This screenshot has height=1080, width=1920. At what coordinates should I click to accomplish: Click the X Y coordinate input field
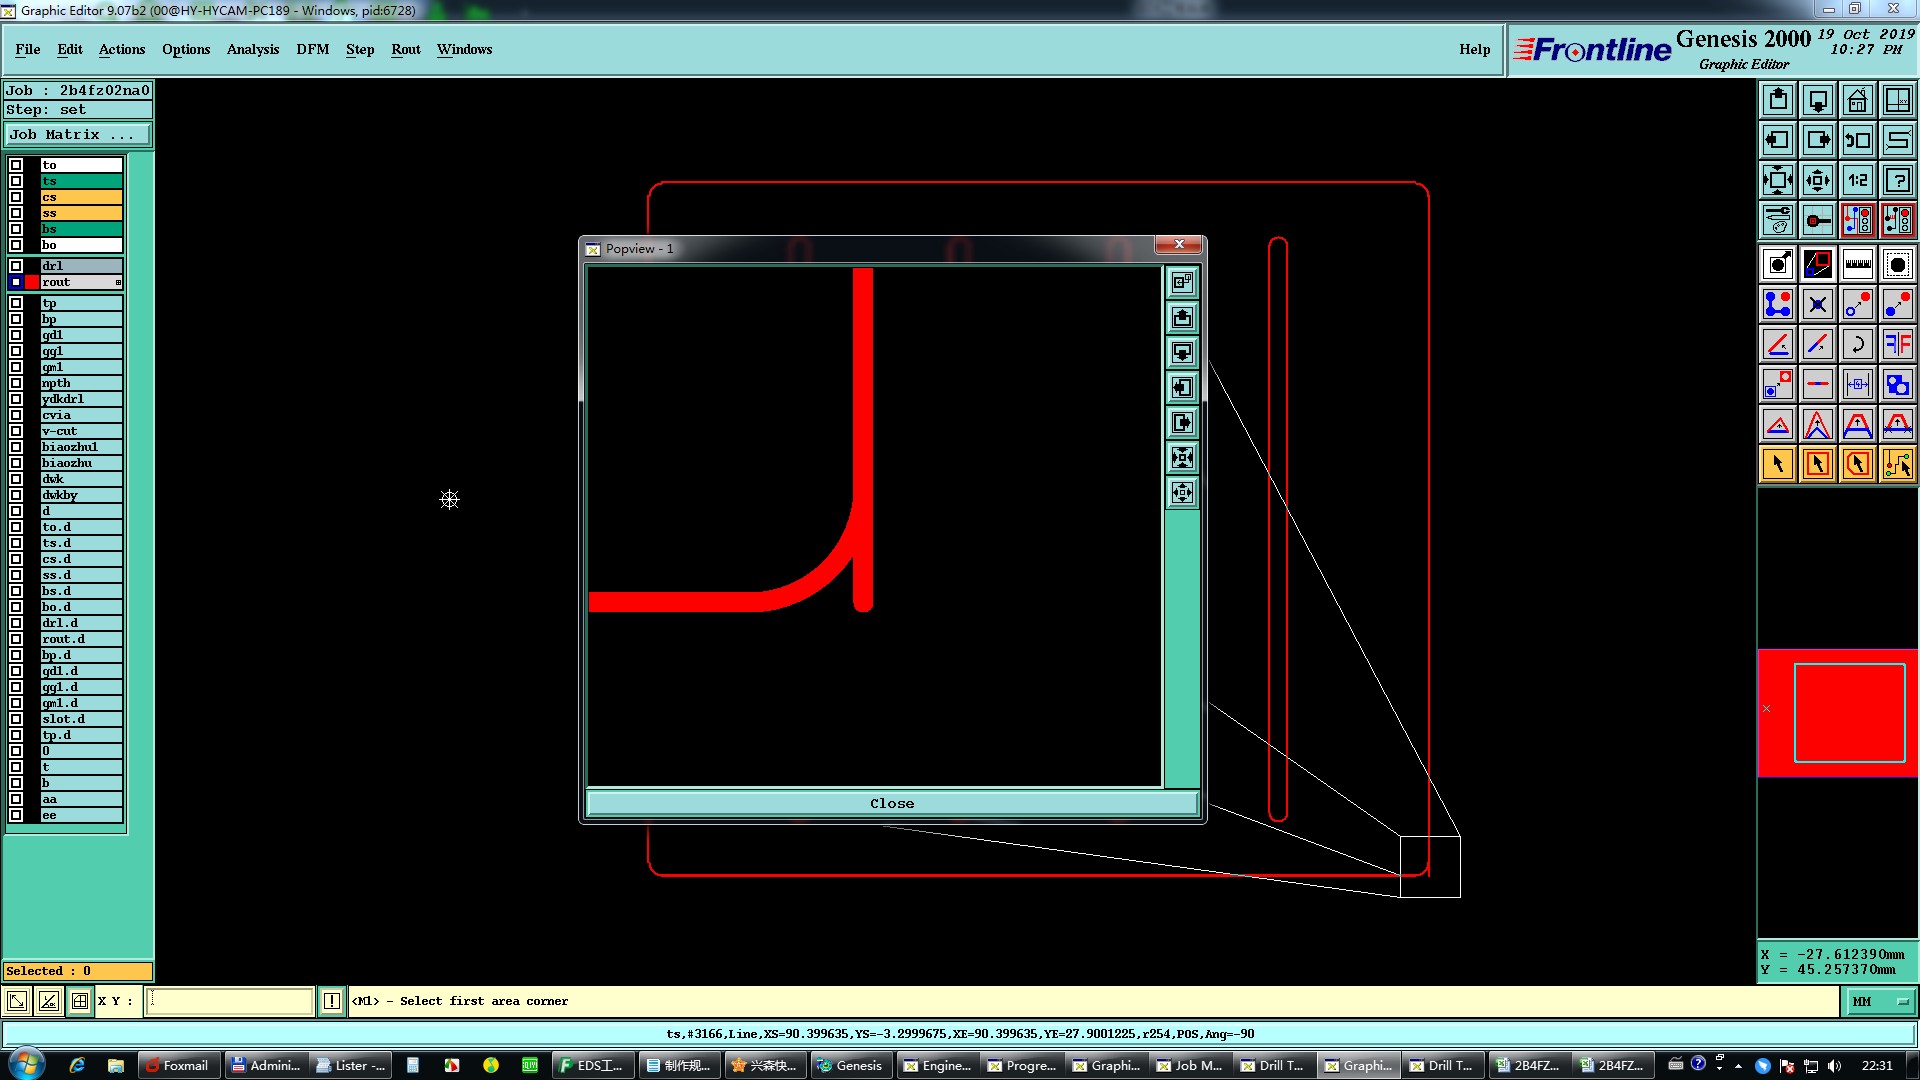[230, 1001]
